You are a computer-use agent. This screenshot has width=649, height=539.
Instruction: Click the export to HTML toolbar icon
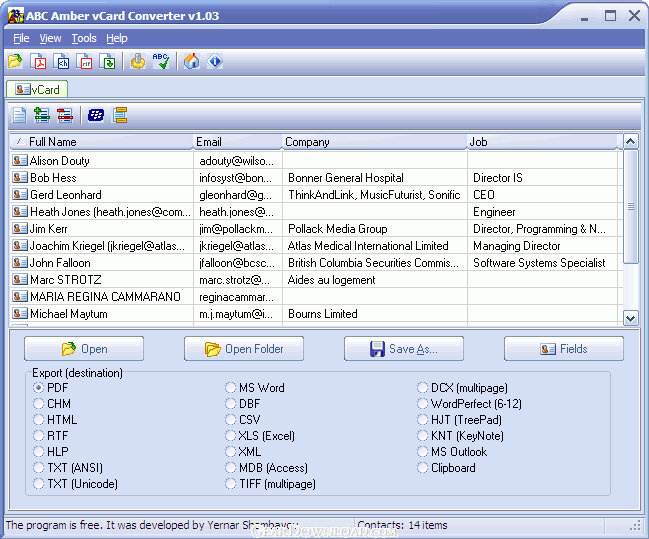pos(62,61)
